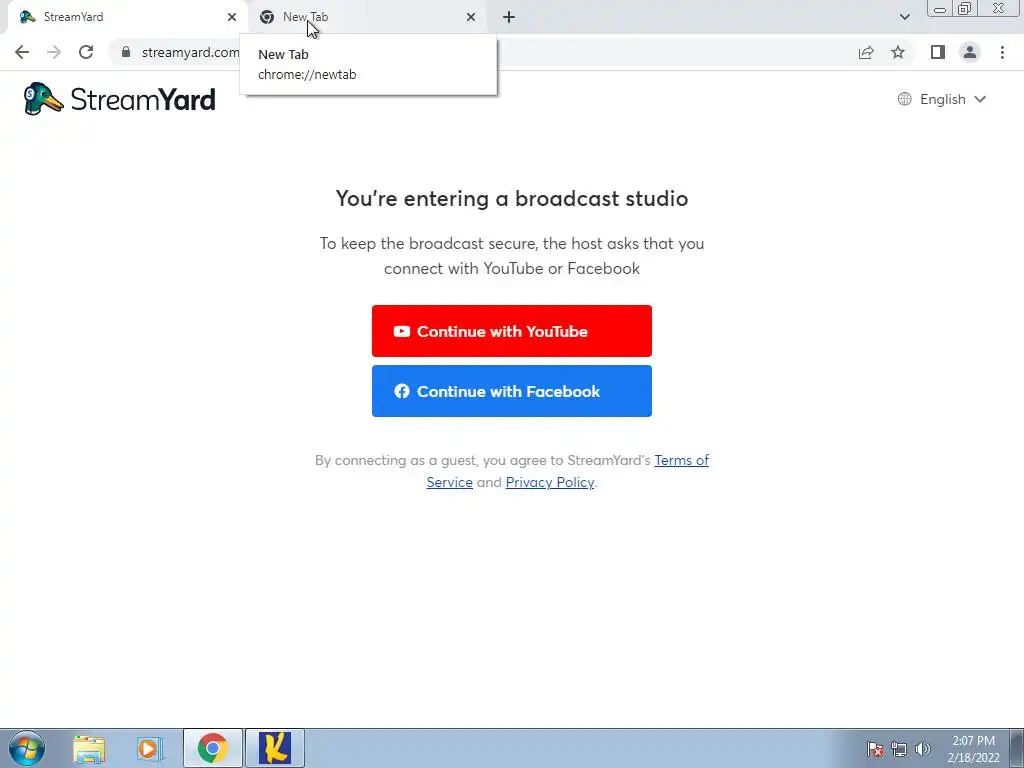Screen dimensions: 1024x768
Task: Restore down the Chrome window
Action: 965,9
